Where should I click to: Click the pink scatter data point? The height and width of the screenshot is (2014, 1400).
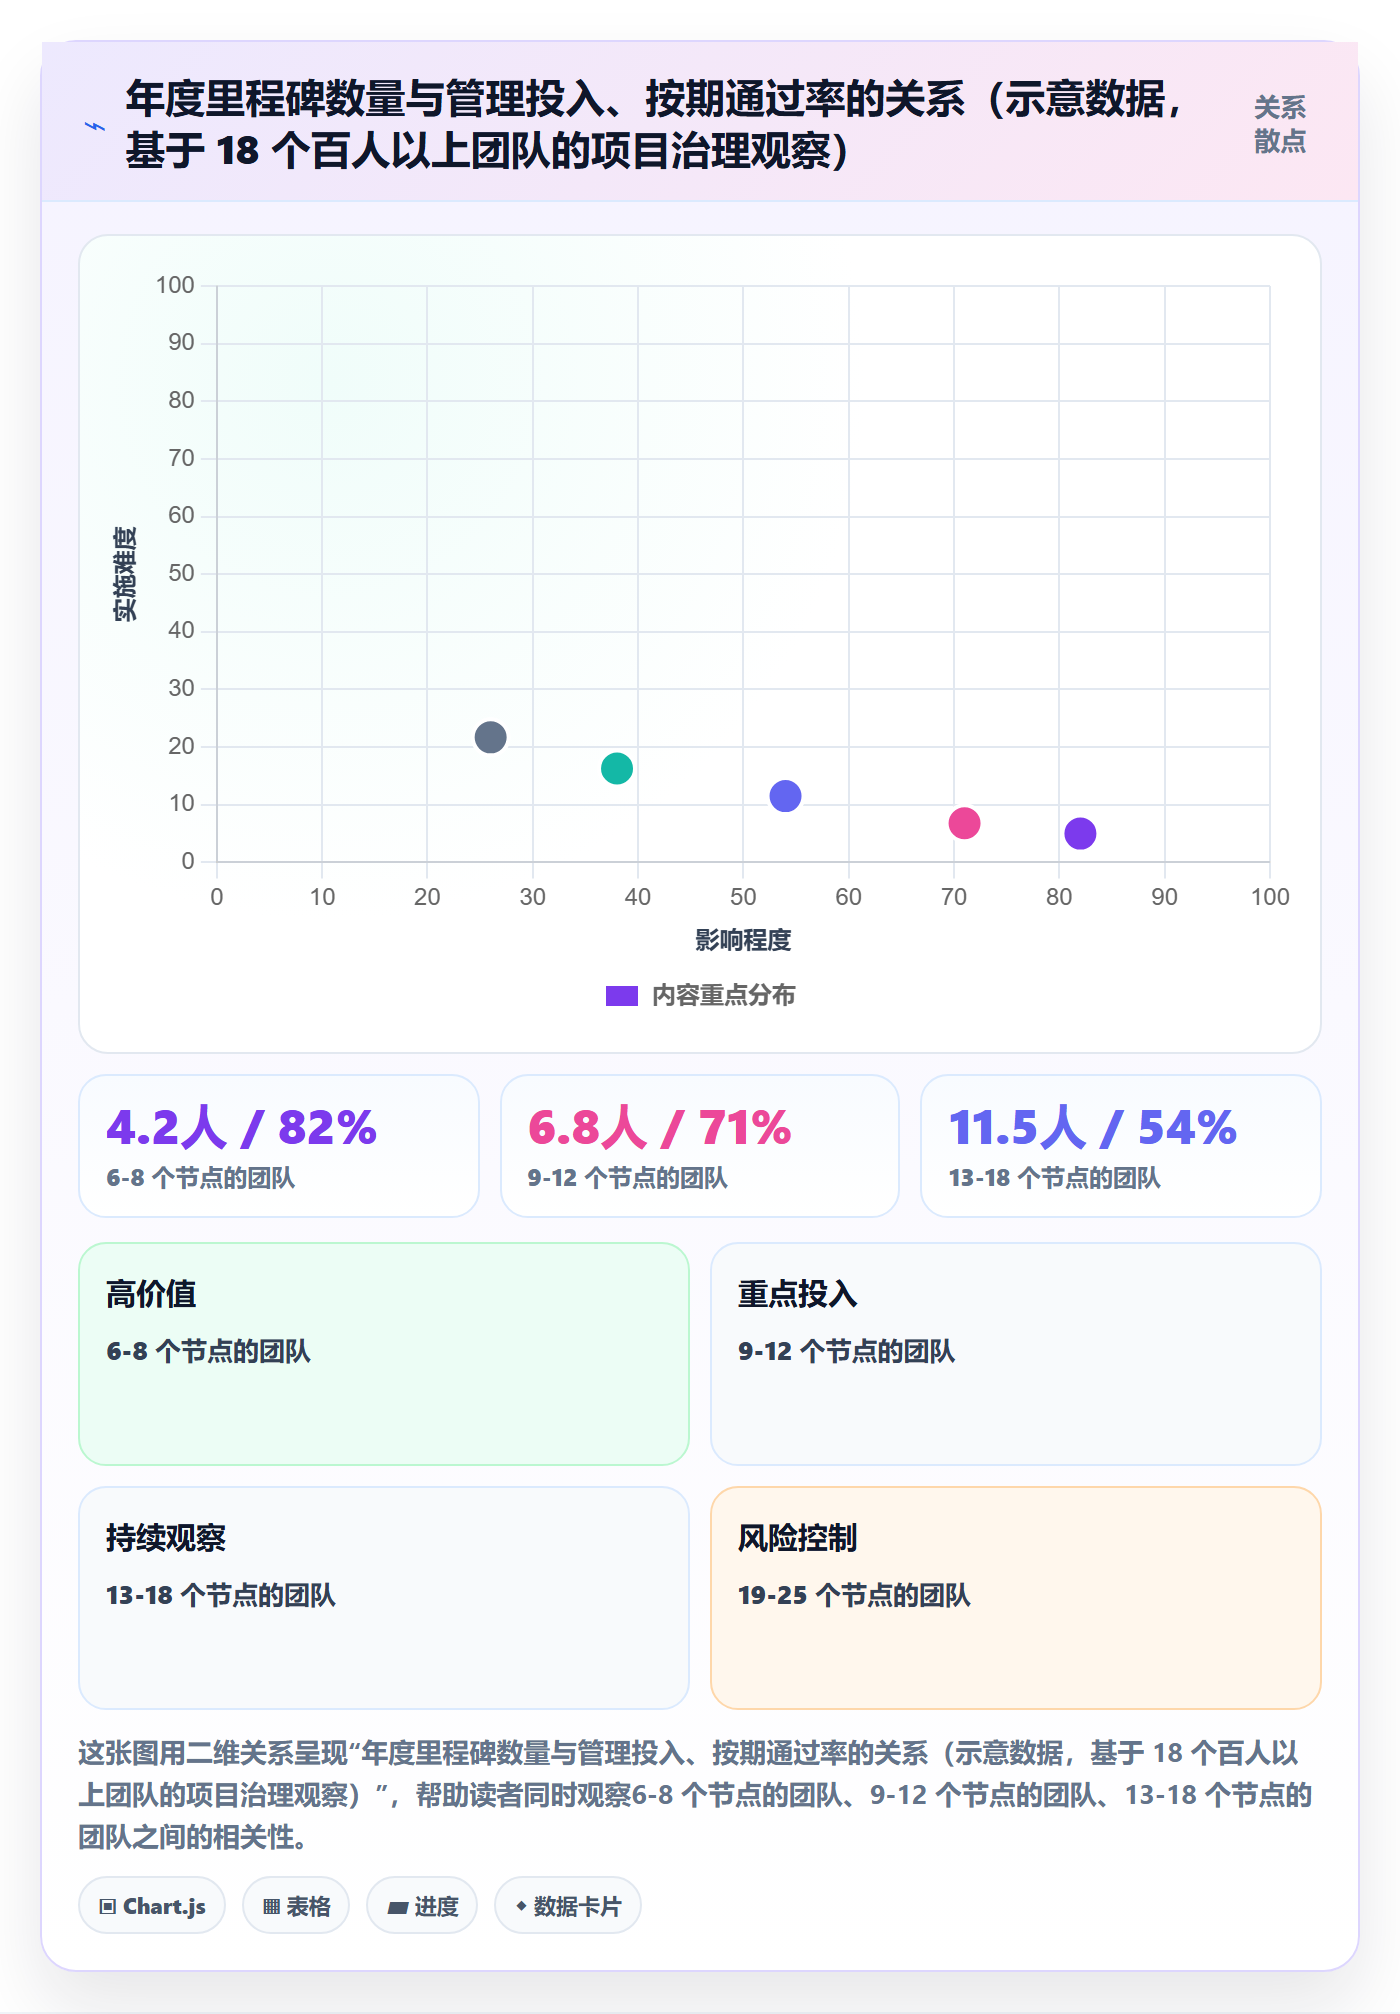[964, 823]
